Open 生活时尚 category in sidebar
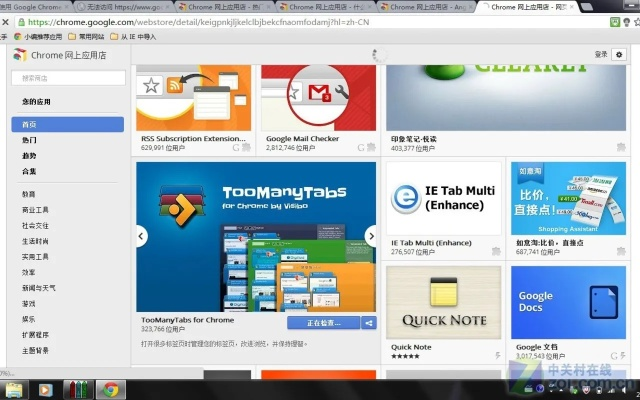640x400 pixels. [35, 241]
